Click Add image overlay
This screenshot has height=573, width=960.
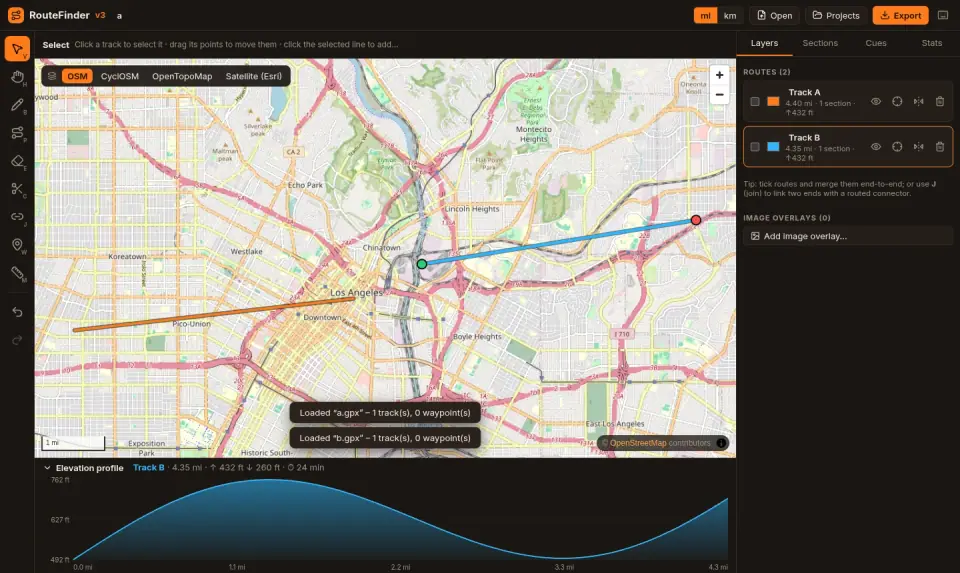pos(848,236)
